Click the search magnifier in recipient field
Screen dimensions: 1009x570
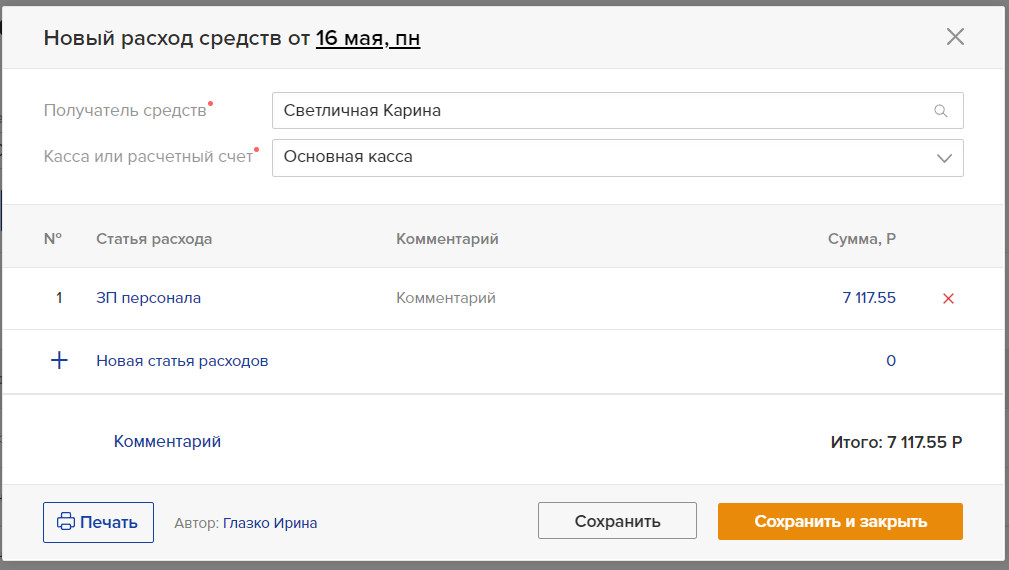click(941, 111)
